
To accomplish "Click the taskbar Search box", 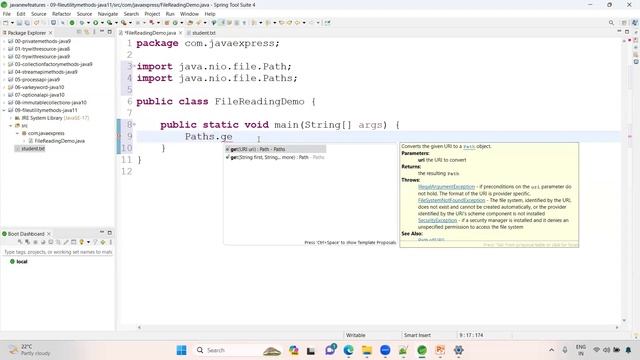I will click(238, 350).
